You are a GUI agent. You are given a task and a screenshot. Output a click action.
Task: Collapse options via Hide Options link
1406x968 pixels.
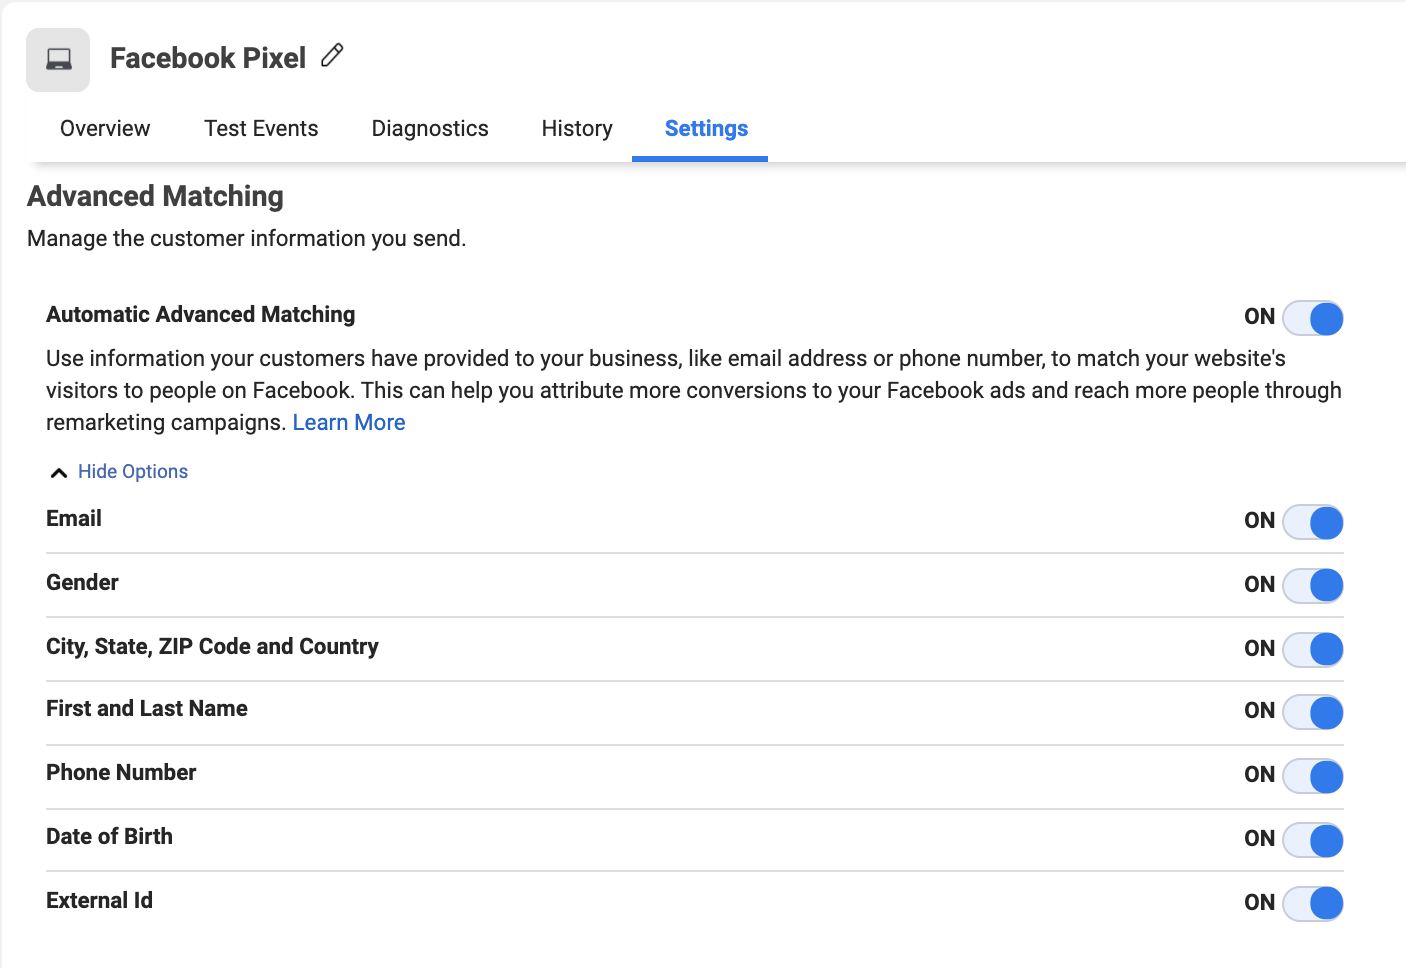coord(133,472)
